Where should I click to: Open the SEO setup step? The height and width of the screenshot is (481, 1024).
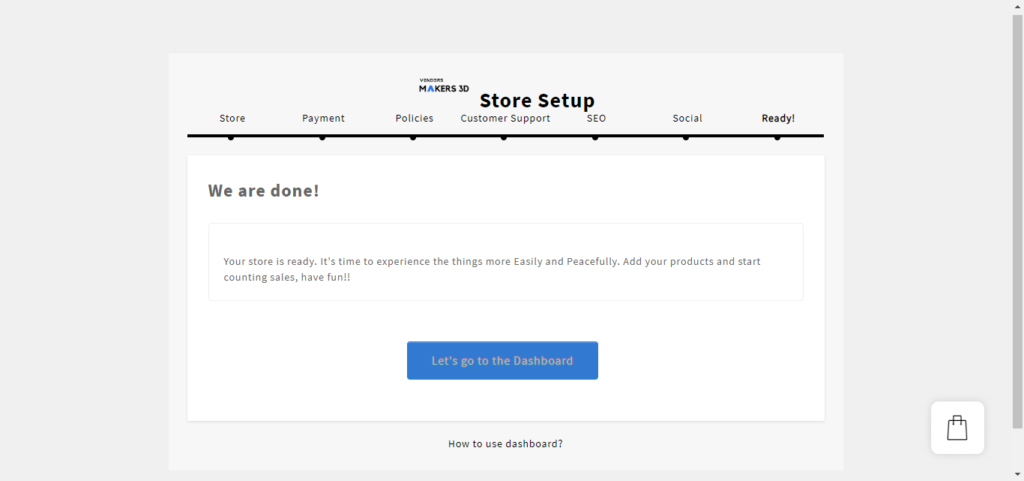pyautogui.click(x=596, y=118)
